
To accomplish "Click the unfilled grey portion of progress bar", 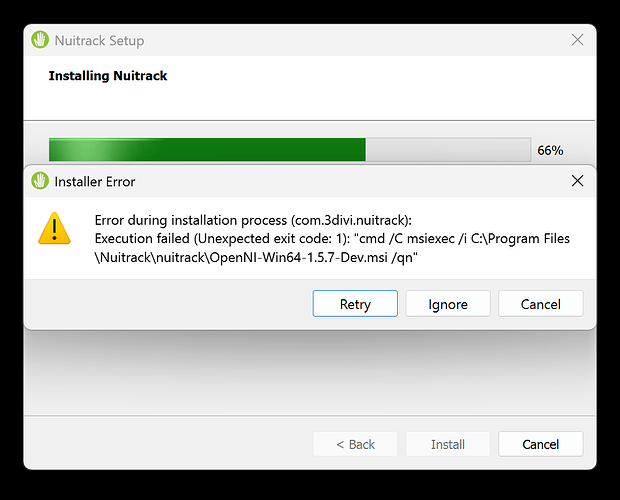I will pos(448,150).
